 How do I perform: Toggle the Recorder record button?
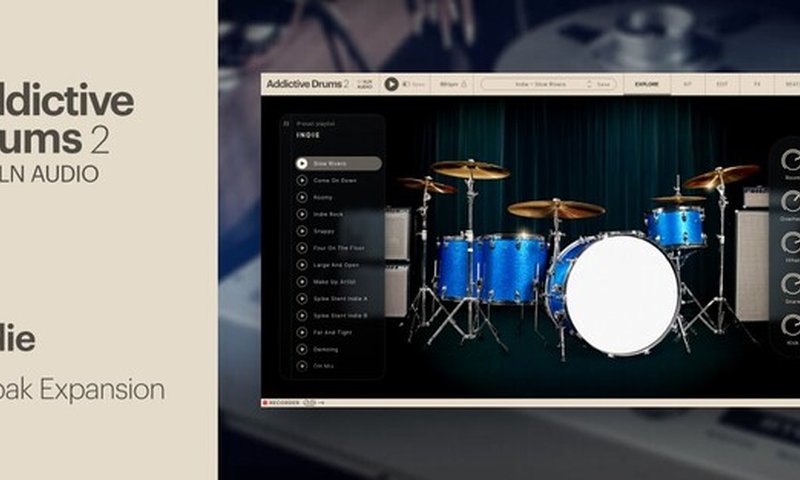[x=265, y=402]
